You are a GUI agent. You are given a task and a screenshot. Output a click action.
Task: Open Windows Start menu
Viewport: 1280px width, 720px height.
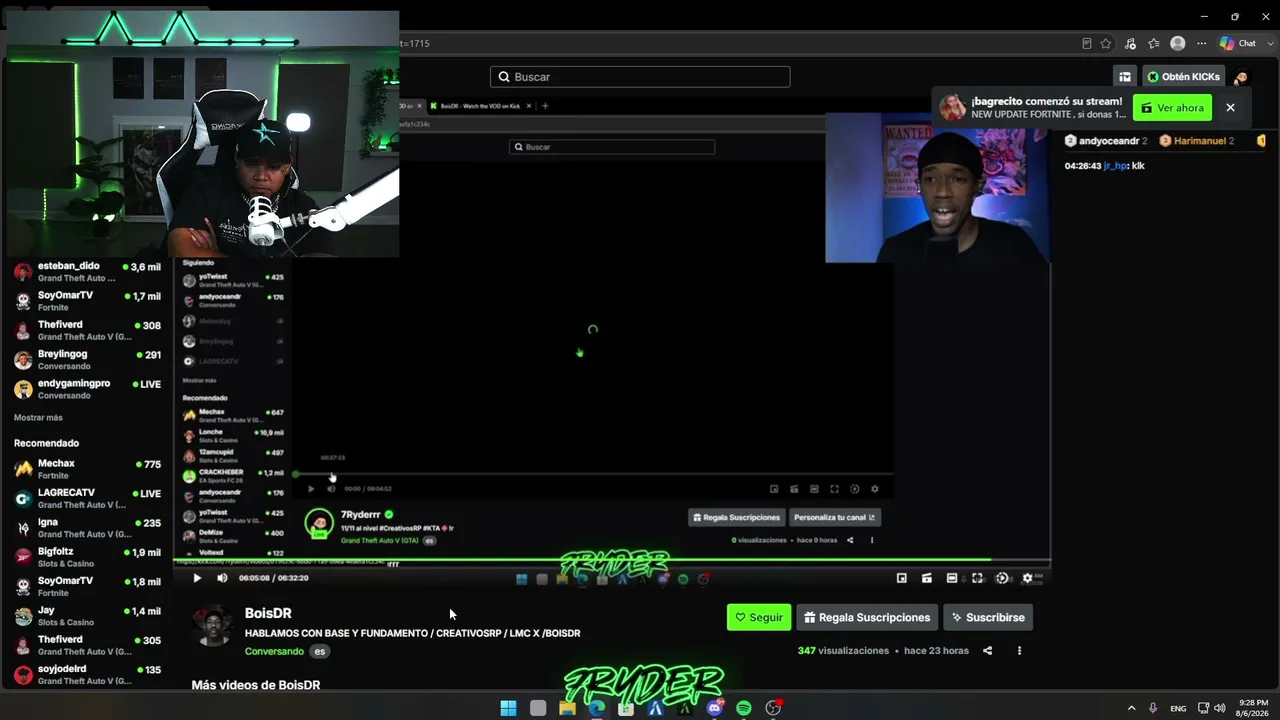coord(508,708)
